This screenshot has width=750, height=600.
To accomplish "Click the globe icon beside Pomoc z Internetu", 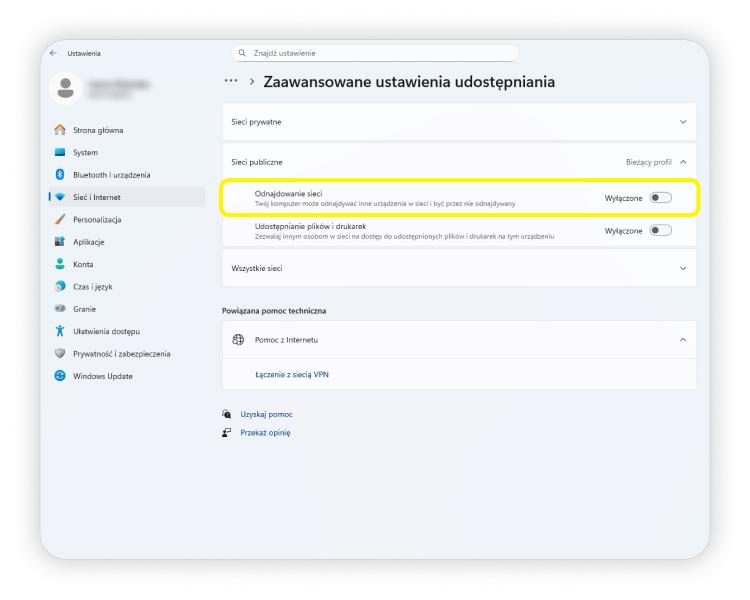I will [x=238, y=340].
